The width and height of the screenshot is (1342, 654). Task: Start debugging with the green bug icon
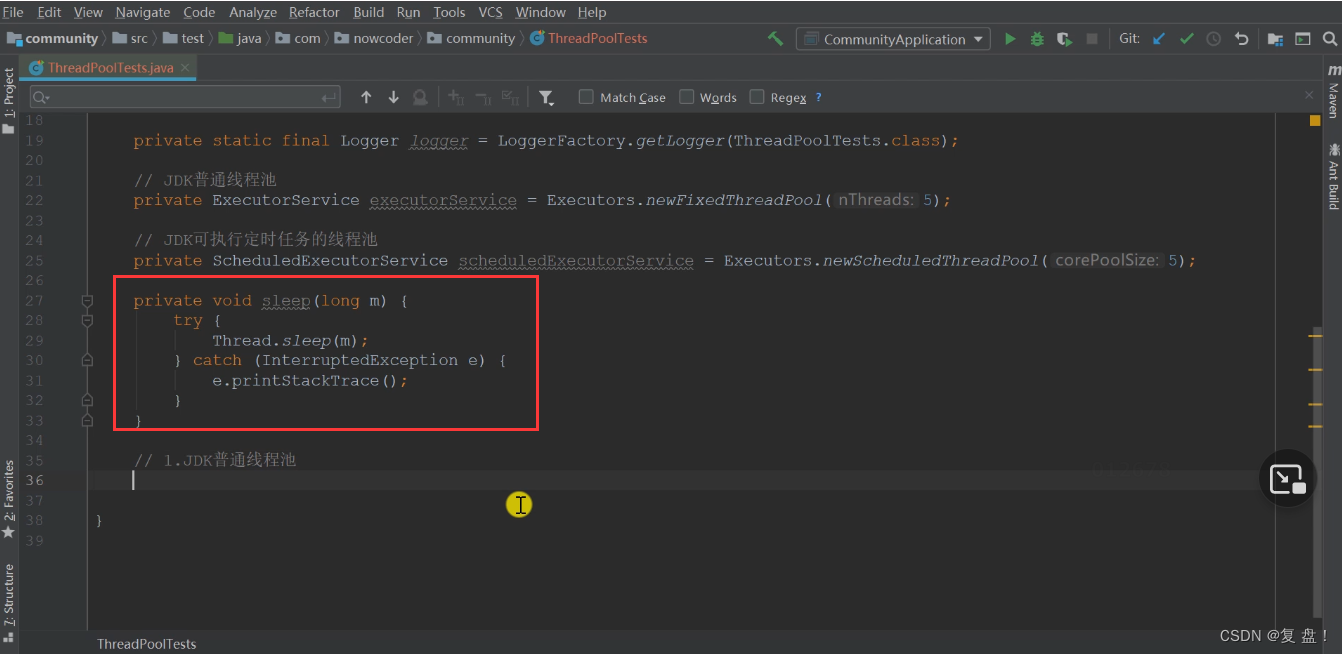tap(1037, 39)
